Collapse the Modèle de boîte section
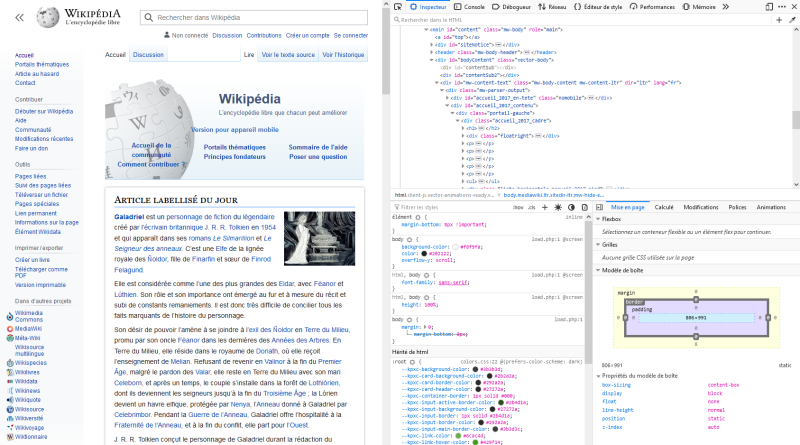800x445 pixels. [x=598, y=270]
